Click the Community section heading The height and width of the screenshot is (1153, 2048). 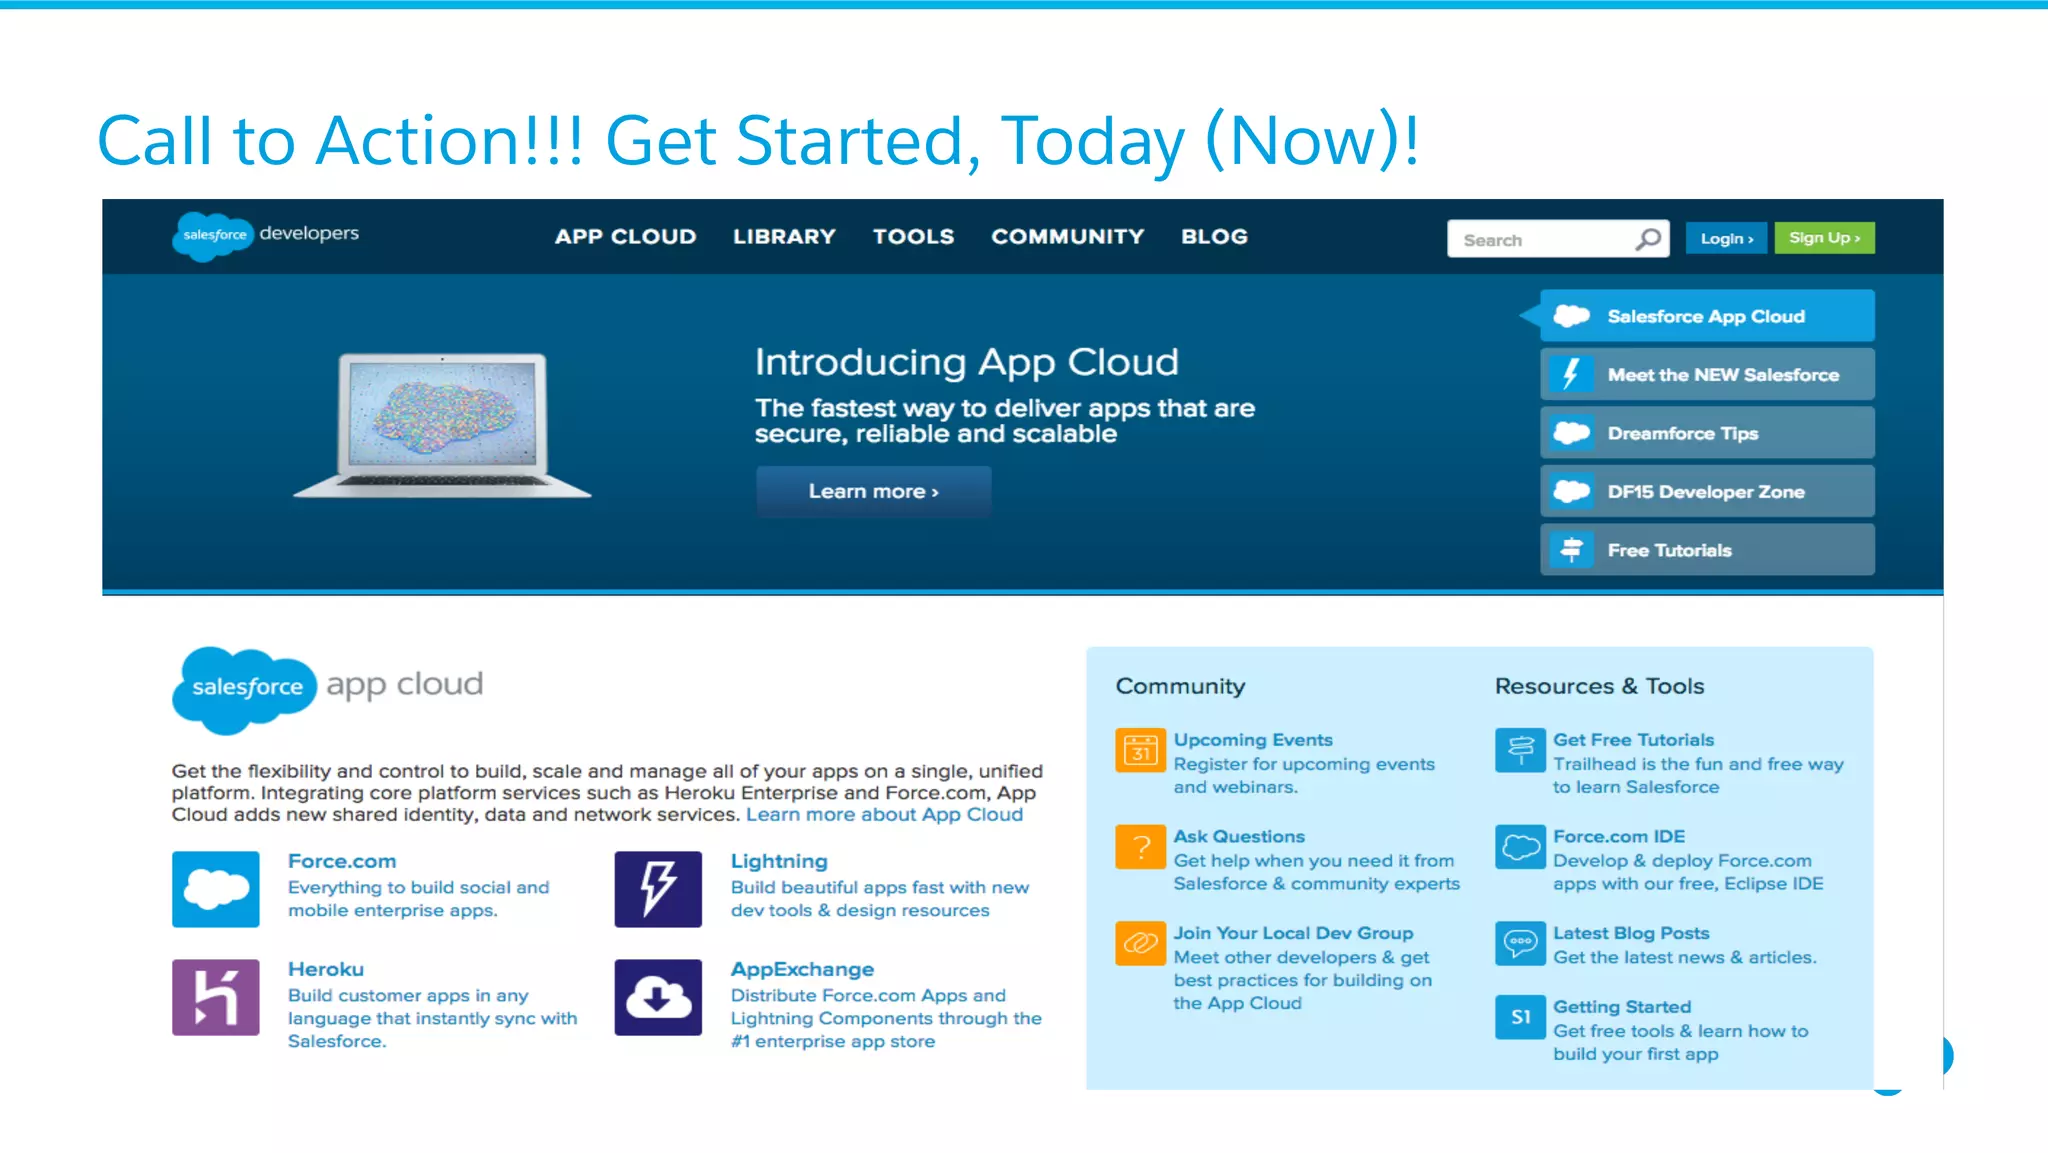coord(1180,686)
